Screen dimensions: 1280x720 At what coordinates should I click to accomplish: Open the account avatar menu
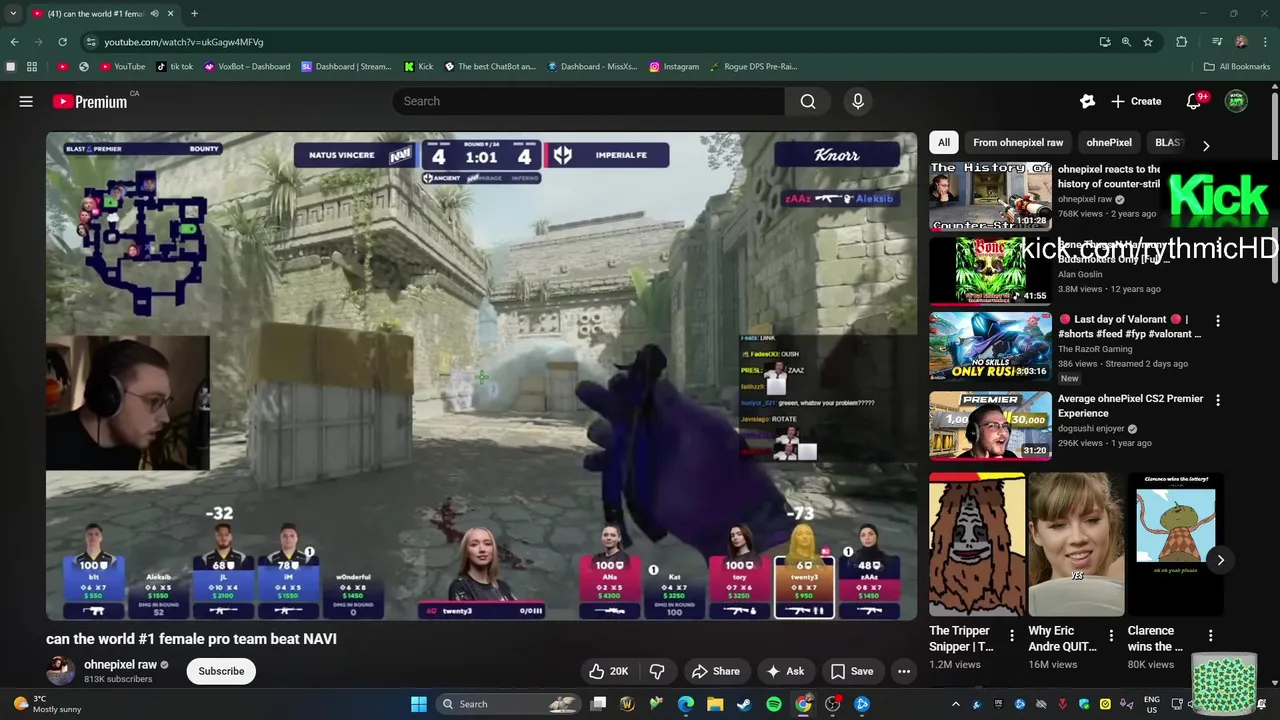point(1236,101)
